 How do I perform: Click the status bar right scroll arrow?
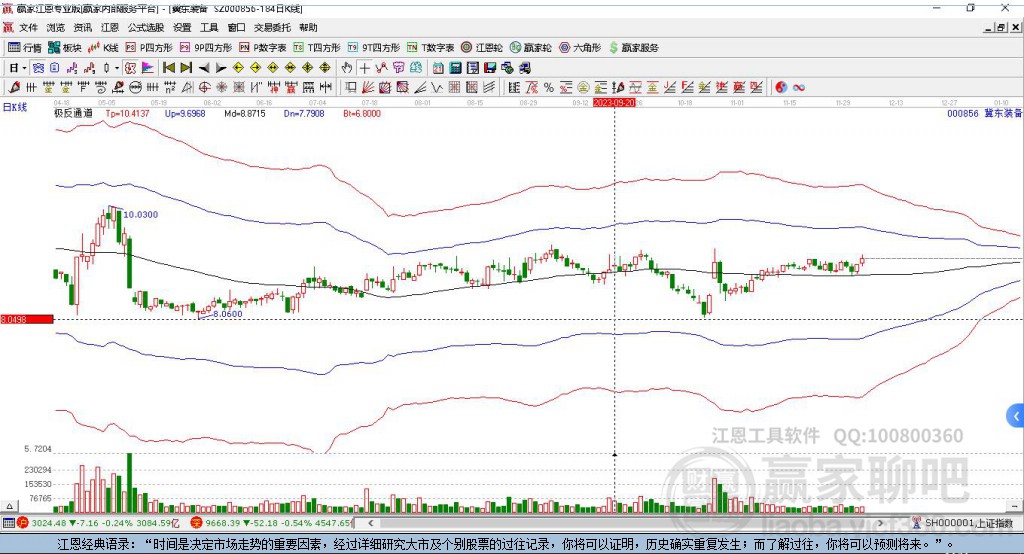880,523
